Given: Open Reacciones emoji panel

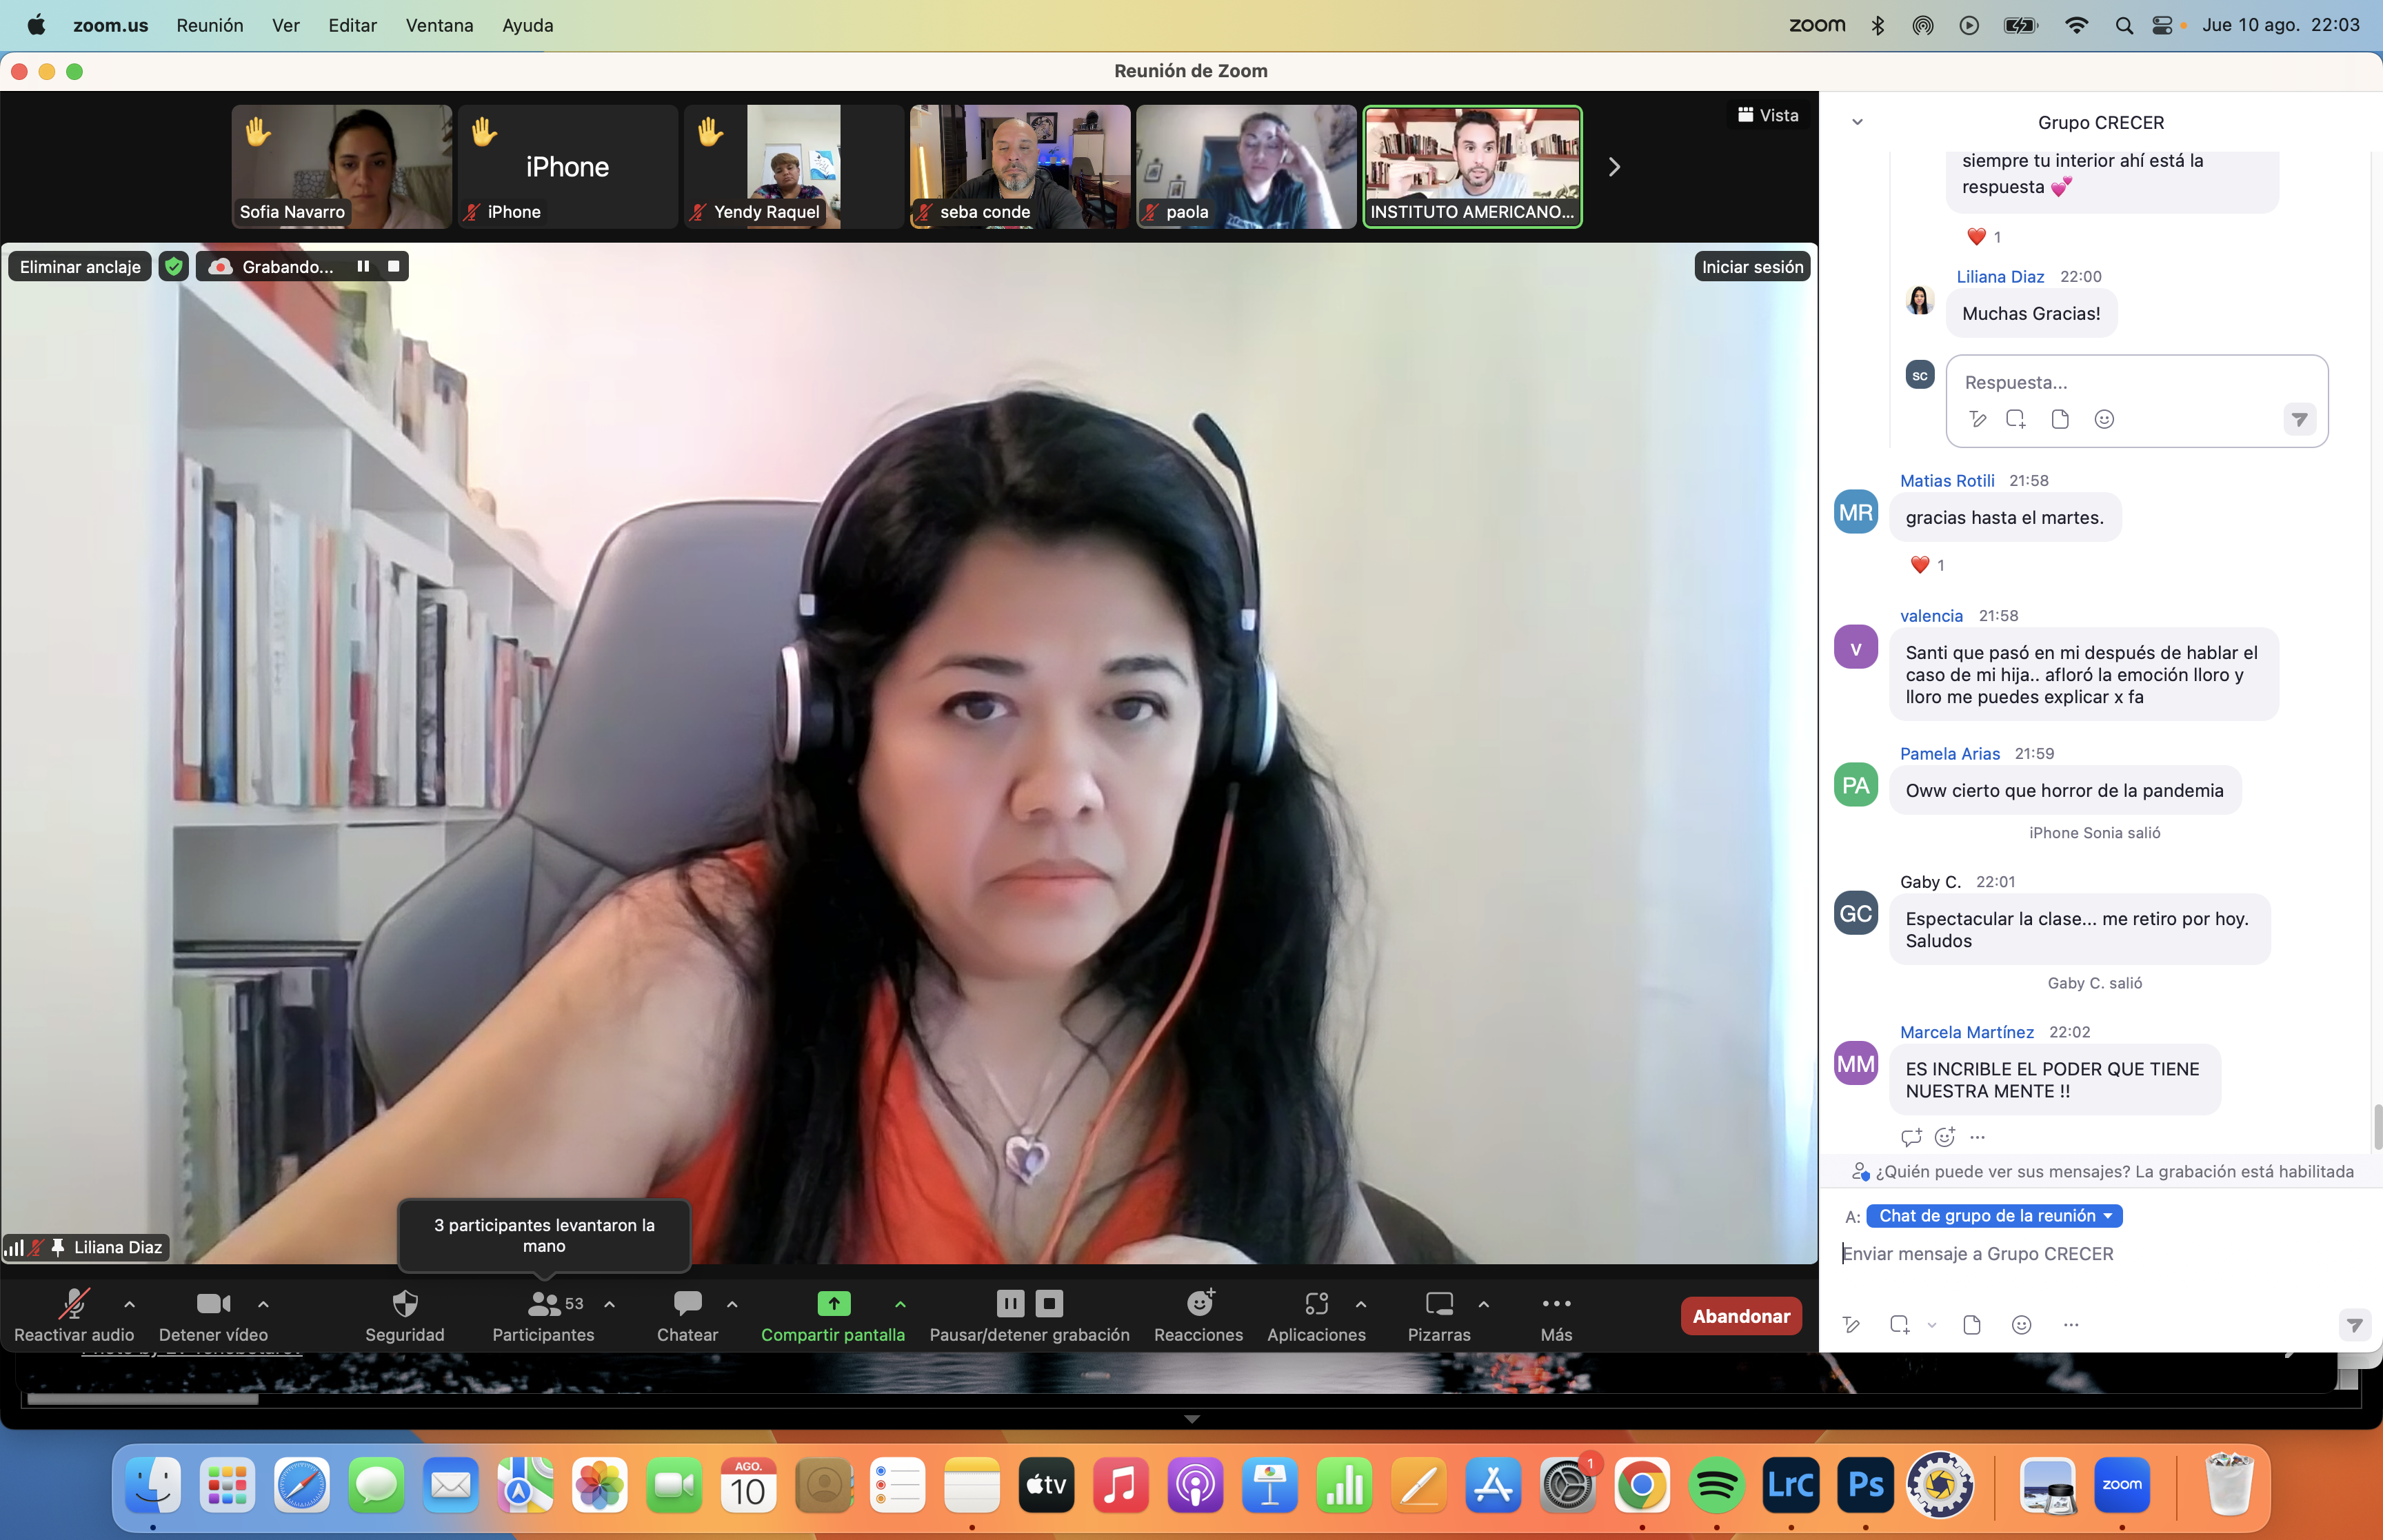Looking at the screenshot, I should [x=1198, y=1304].
